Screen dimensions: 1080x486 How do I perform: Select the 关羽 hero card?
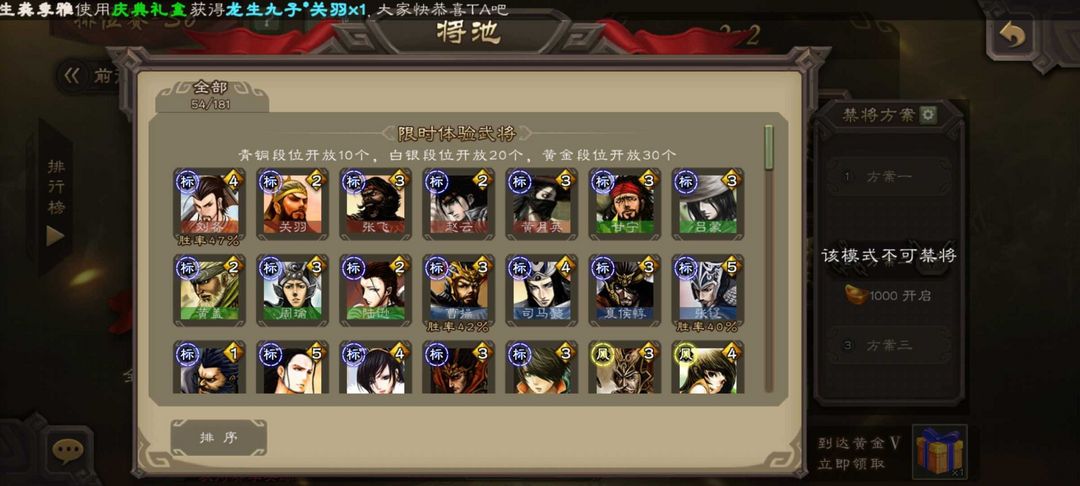(292, 204)
